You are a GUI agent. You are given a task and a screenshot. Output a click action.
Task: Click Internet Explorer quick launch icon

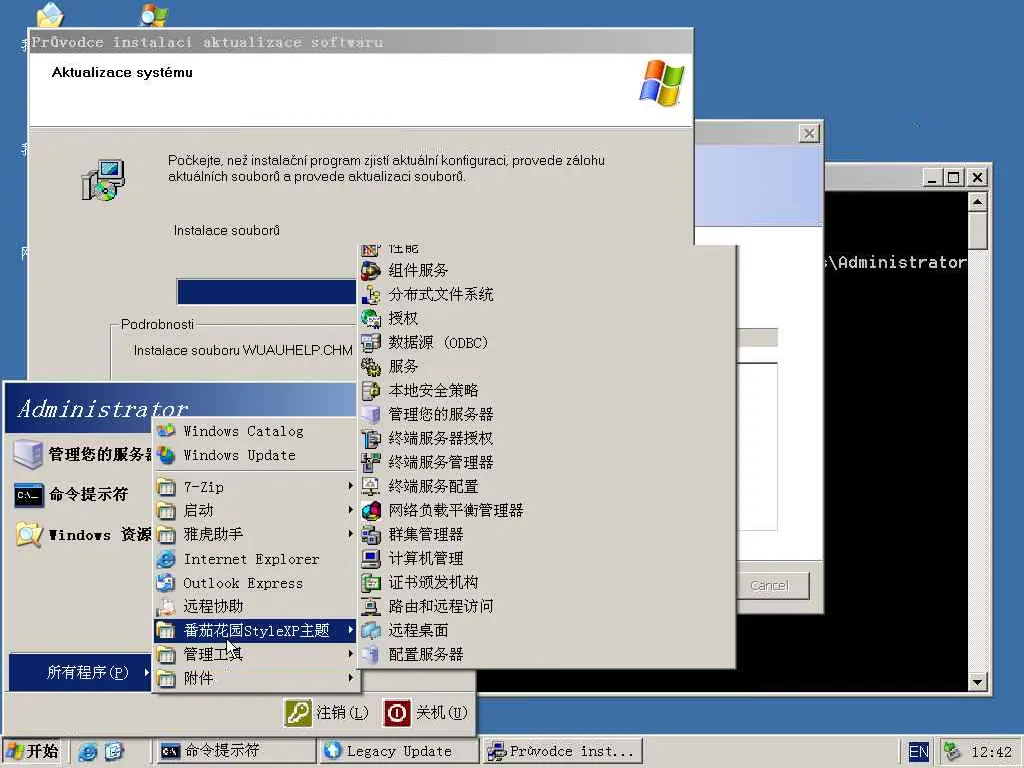tap(87, 752)
